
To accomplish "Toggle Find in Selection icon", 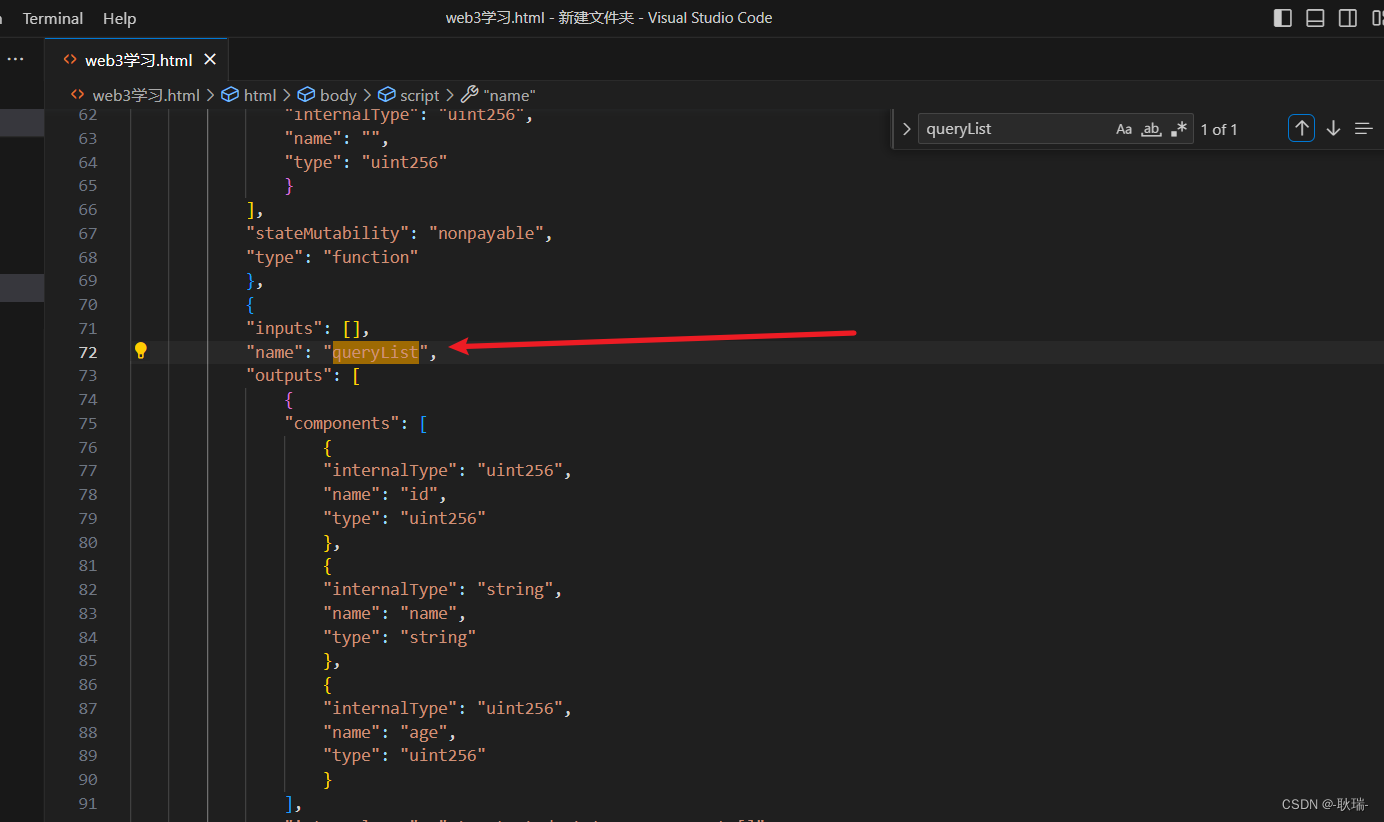I will tap(1364, 129).
